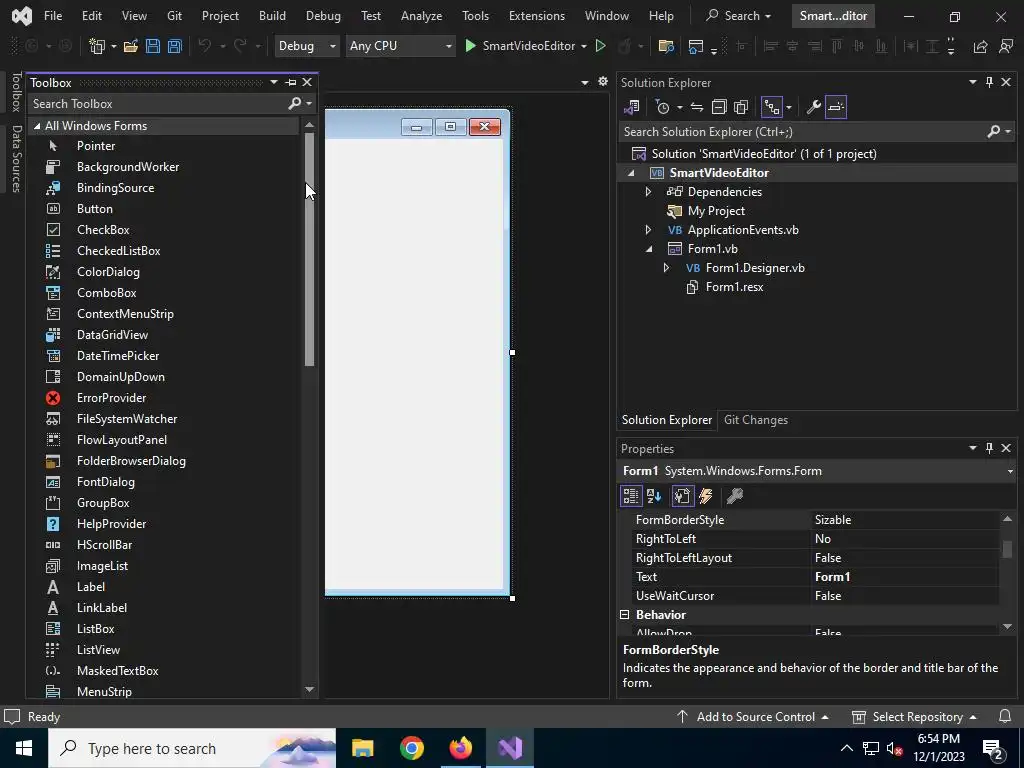This screenshot has width=1024, height=768.
Task: Click the Alphabetical sort icon in Properties panel
Action: coord(654,496)
